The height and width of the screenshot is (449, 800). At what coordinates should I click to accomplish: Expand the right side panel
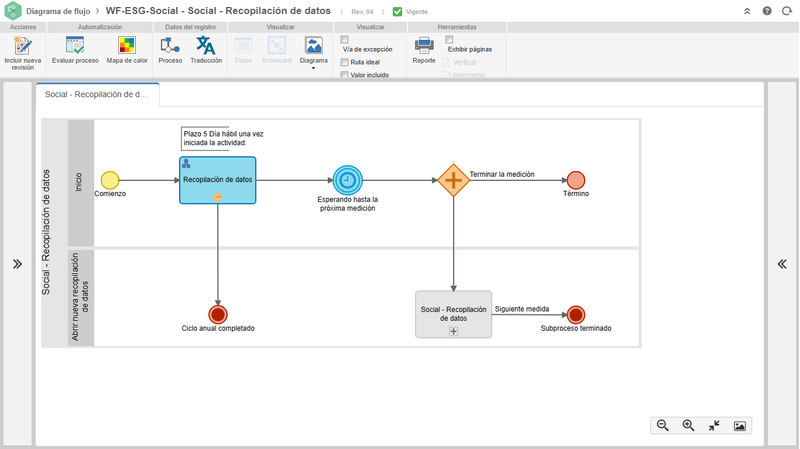point(782,264)
